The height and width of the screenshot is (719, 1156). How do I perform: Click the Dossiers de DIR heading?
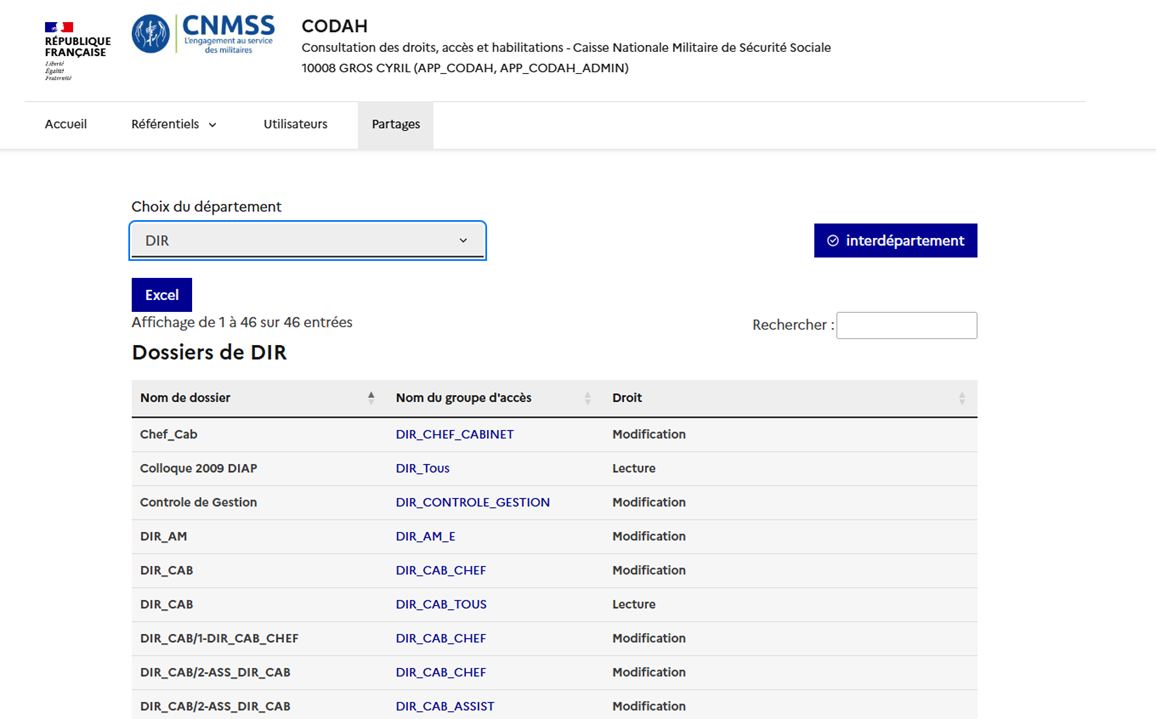click(x=209, y=352)
